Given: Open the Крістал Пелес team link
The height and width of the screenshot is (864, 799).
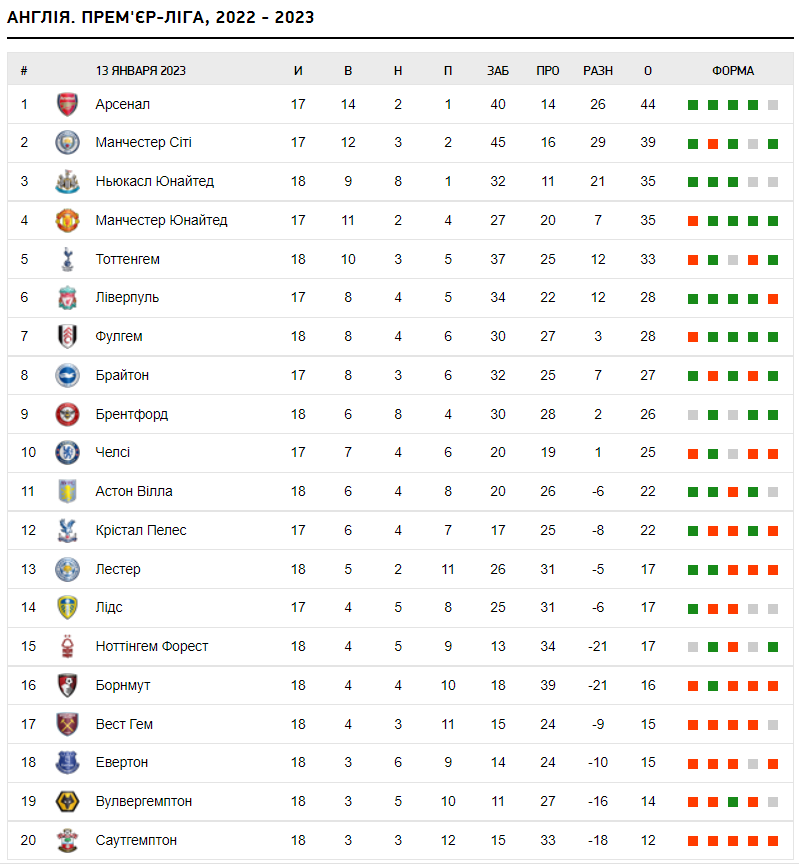Looking at the screenshot, I should 141,530.
